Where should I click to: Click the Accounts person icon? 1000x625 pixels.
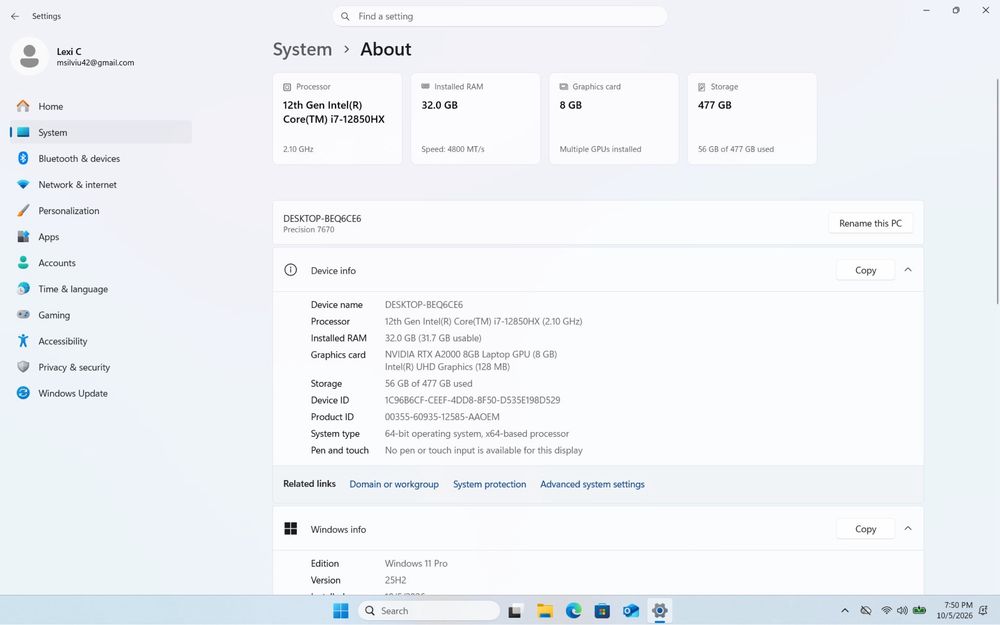click(x=23, y=263)
